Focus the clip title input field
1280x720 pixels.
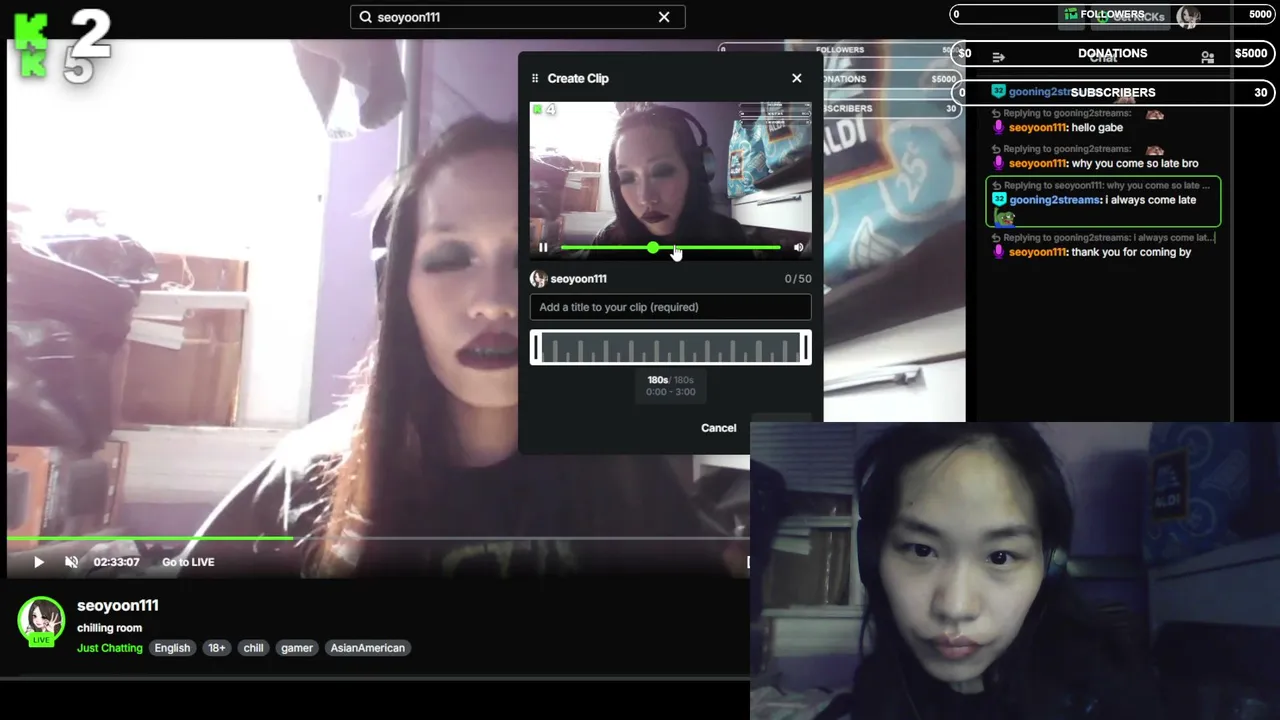tap(670, 307)
